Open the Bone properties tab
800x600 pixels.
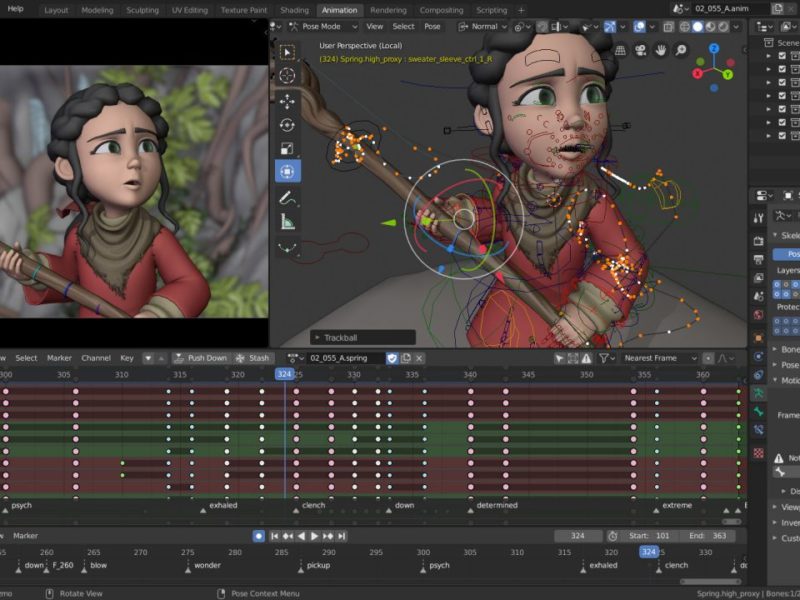coord(759,411)
